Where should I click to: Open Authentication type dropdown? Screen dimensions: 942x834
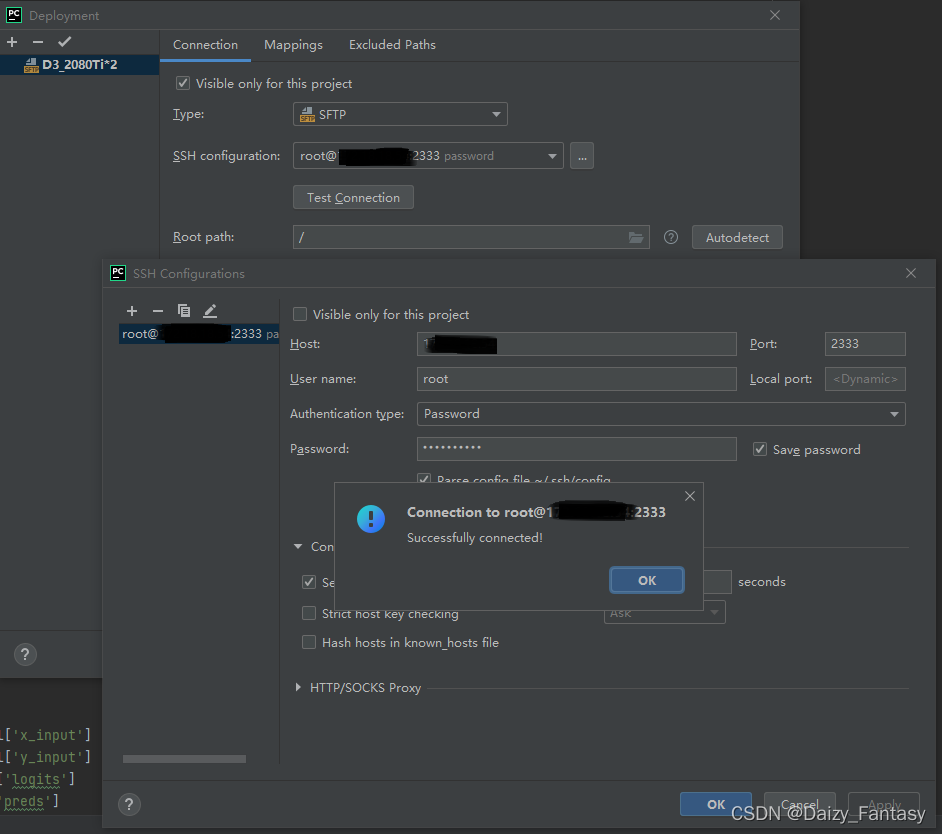[661, 414]
